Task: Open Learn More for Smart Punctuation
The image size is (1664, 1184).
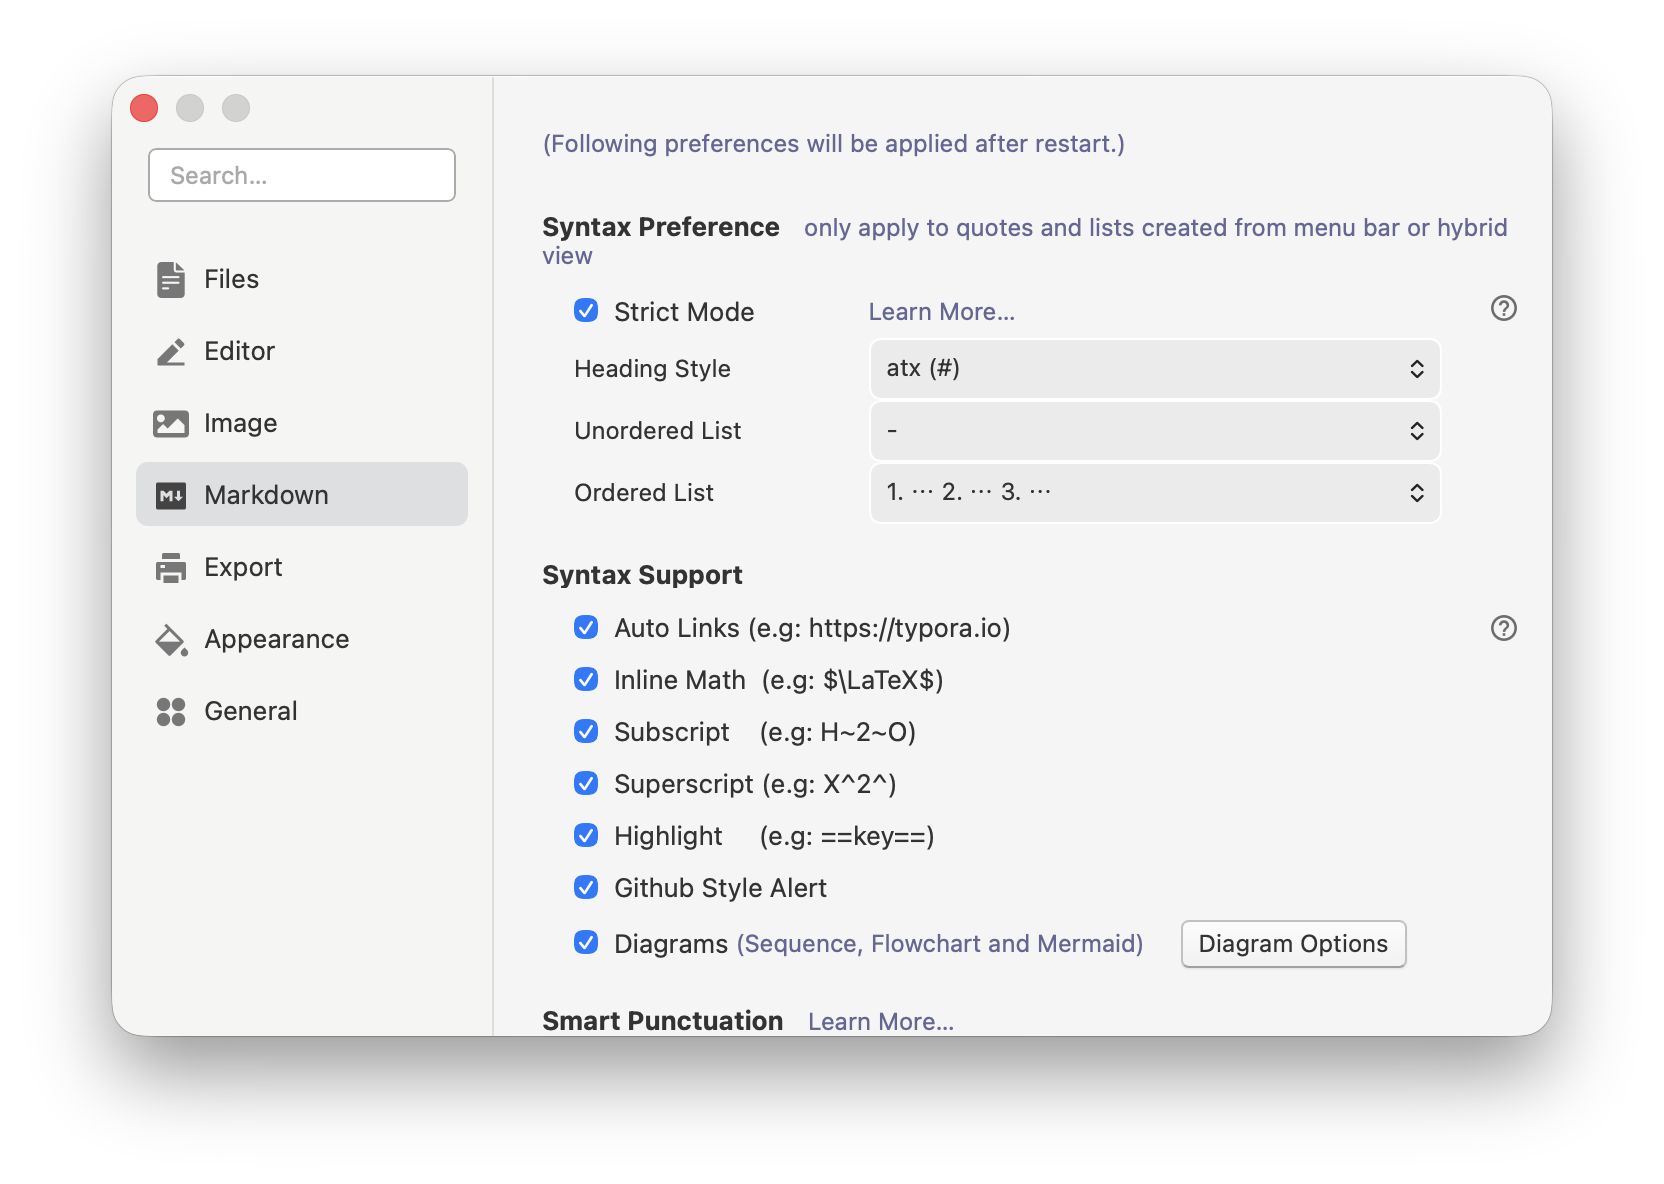Action: click(879, 1021)
